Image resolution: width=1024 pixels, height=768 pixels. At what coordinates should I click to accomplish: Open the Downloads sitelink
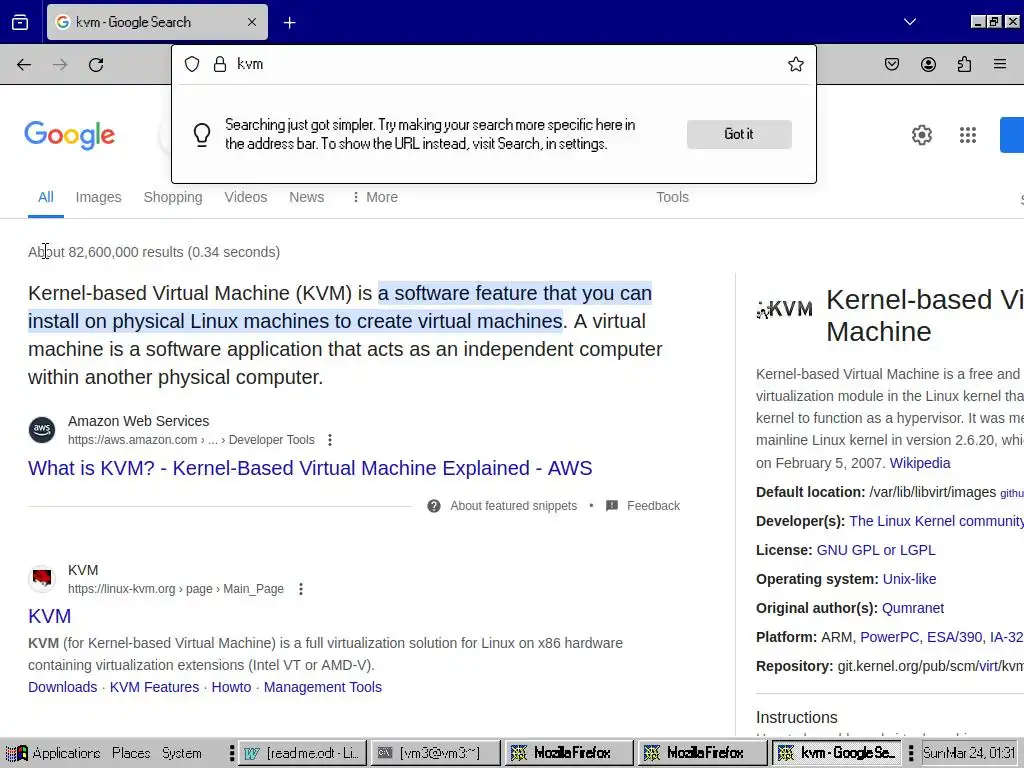[63, 687]
